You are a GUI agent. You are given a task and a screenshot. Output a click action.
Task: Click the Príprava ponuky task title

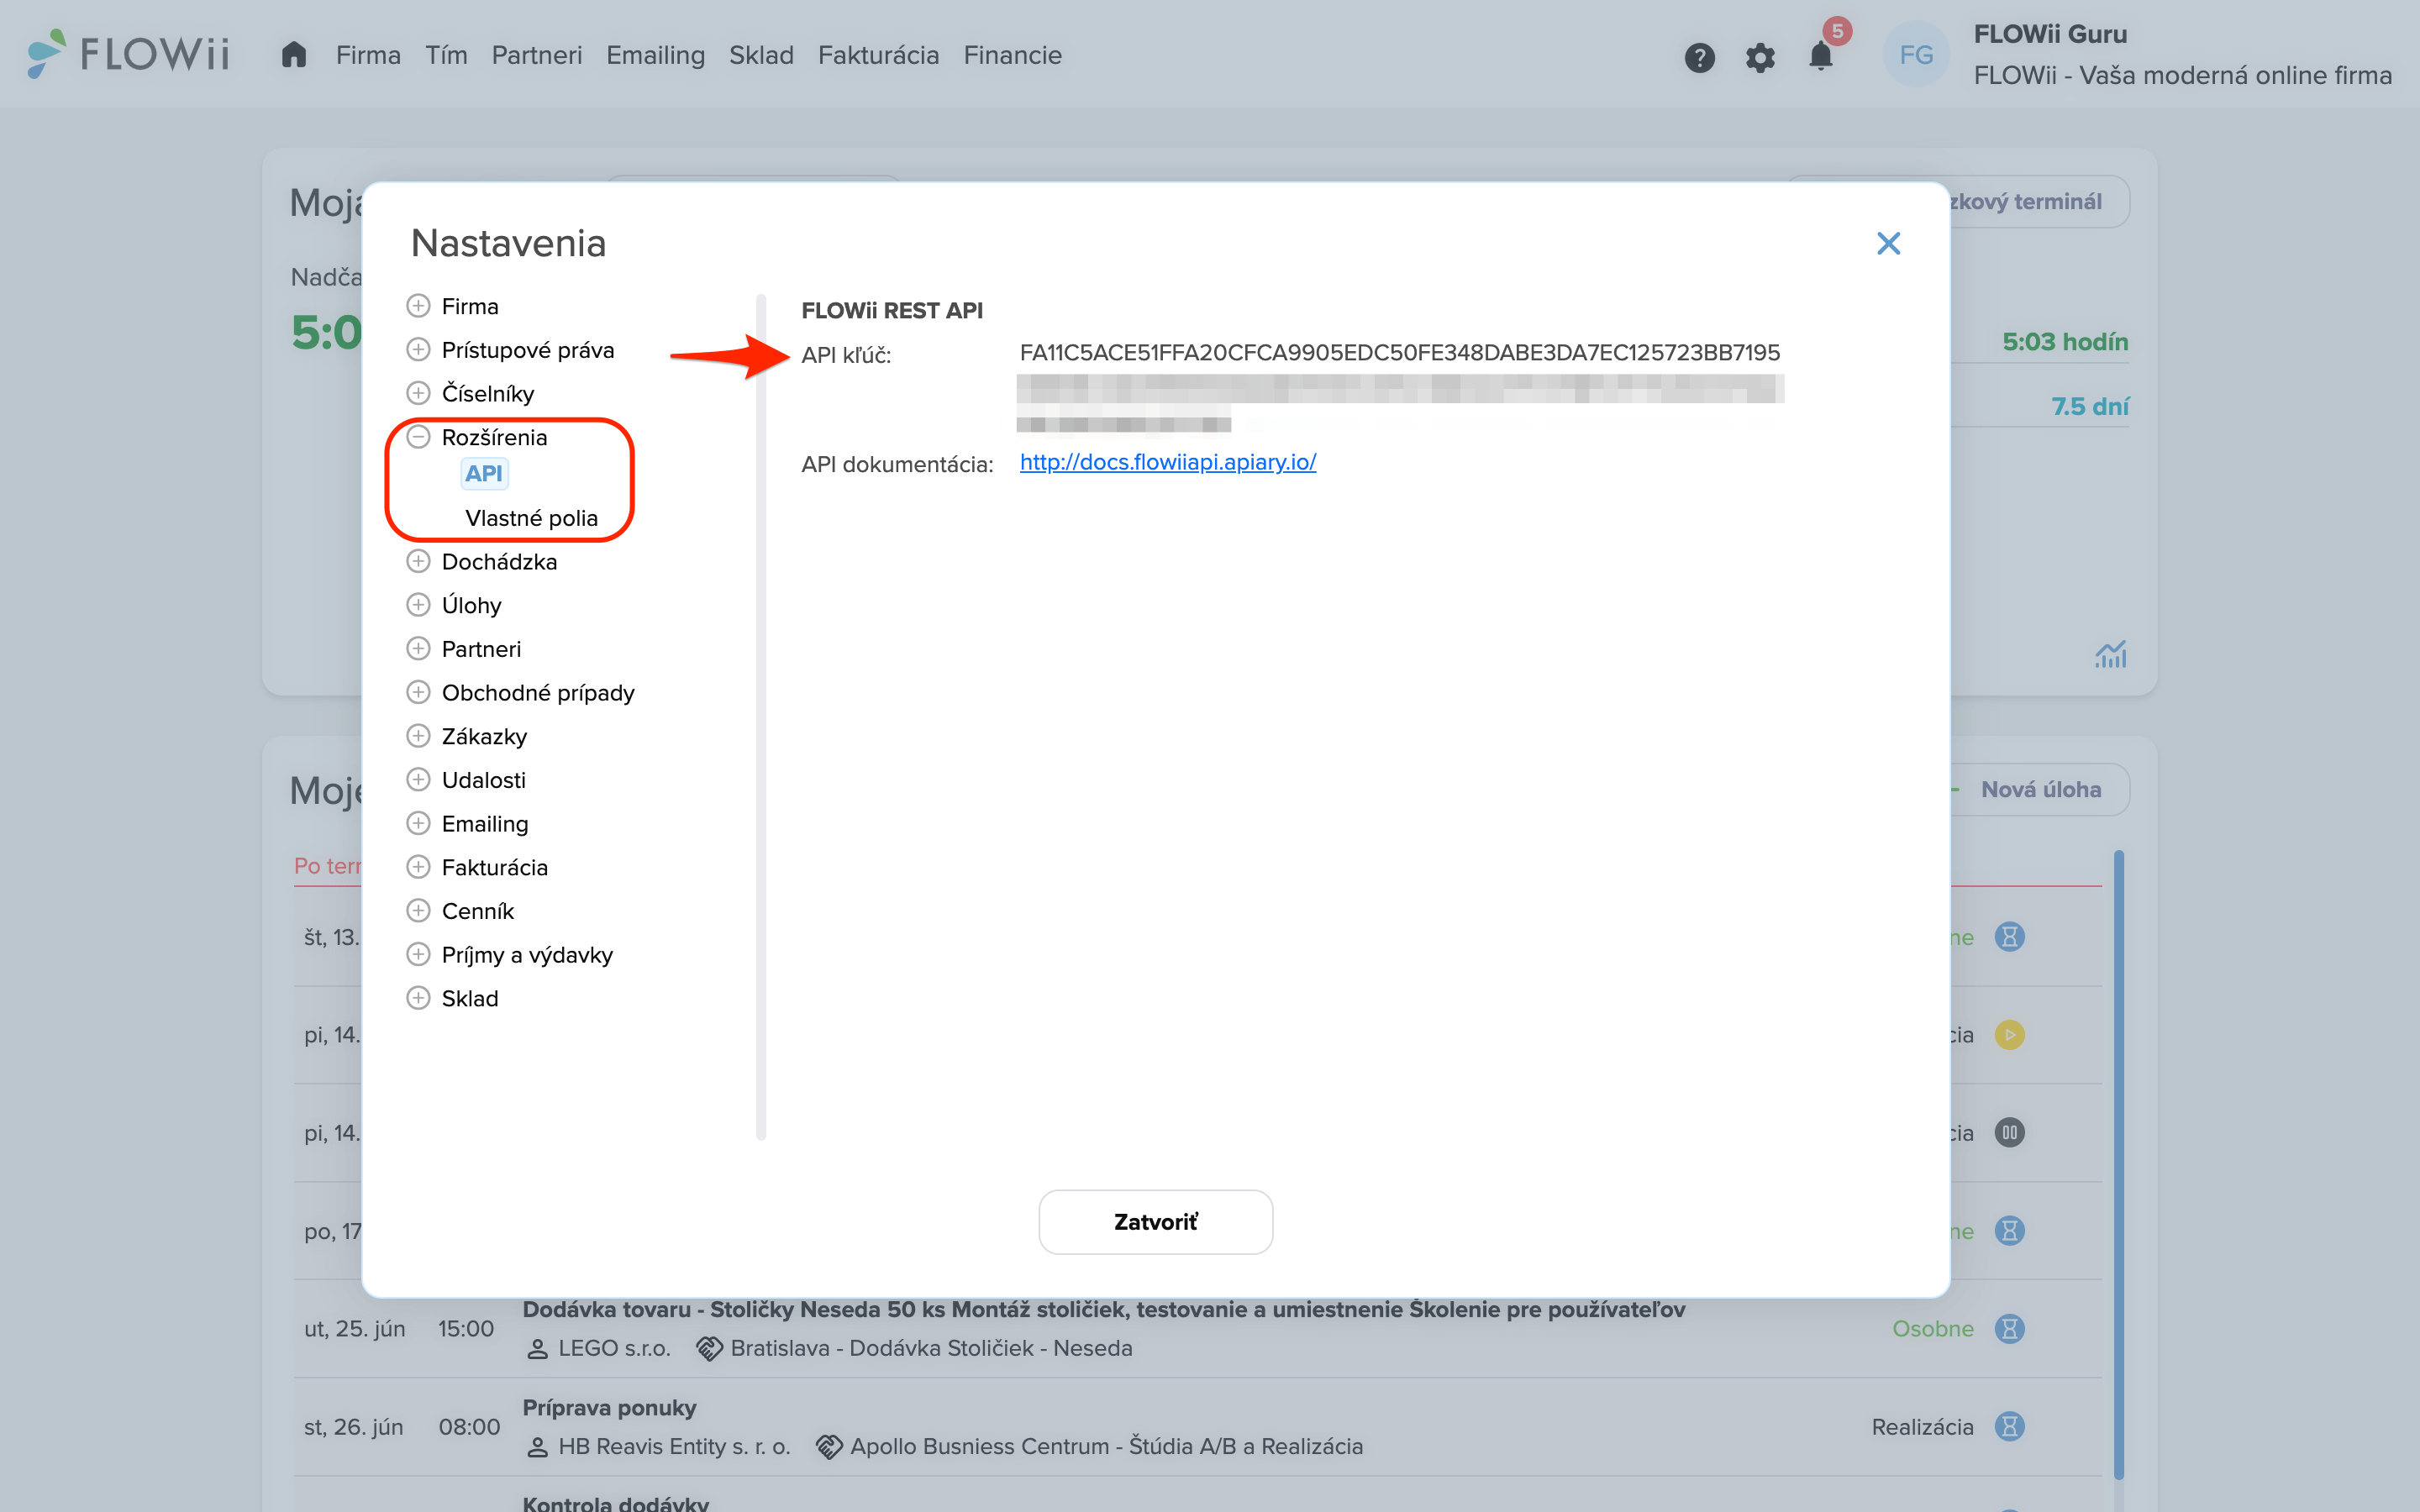(x=609, y=1408)
